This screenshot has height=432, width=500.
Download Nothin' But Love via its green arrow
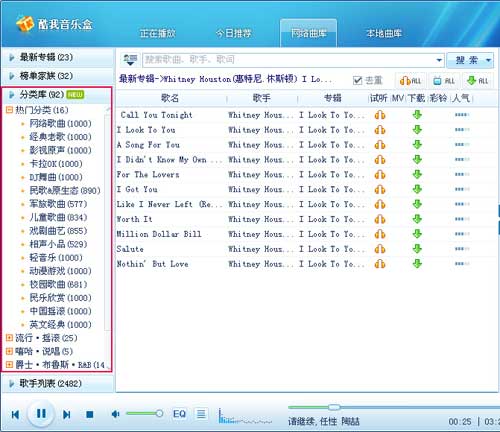[417, 264]
